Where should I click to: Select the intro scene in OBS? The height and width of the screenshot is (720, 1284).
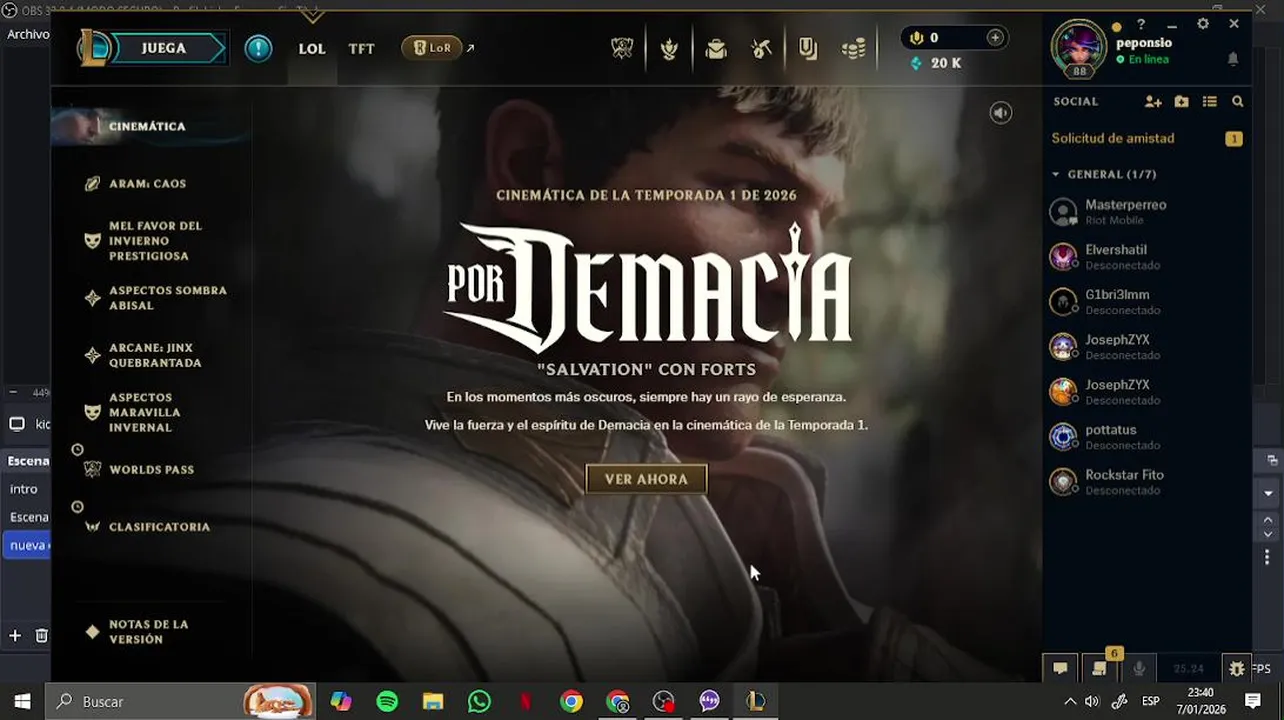pos(24,489)
